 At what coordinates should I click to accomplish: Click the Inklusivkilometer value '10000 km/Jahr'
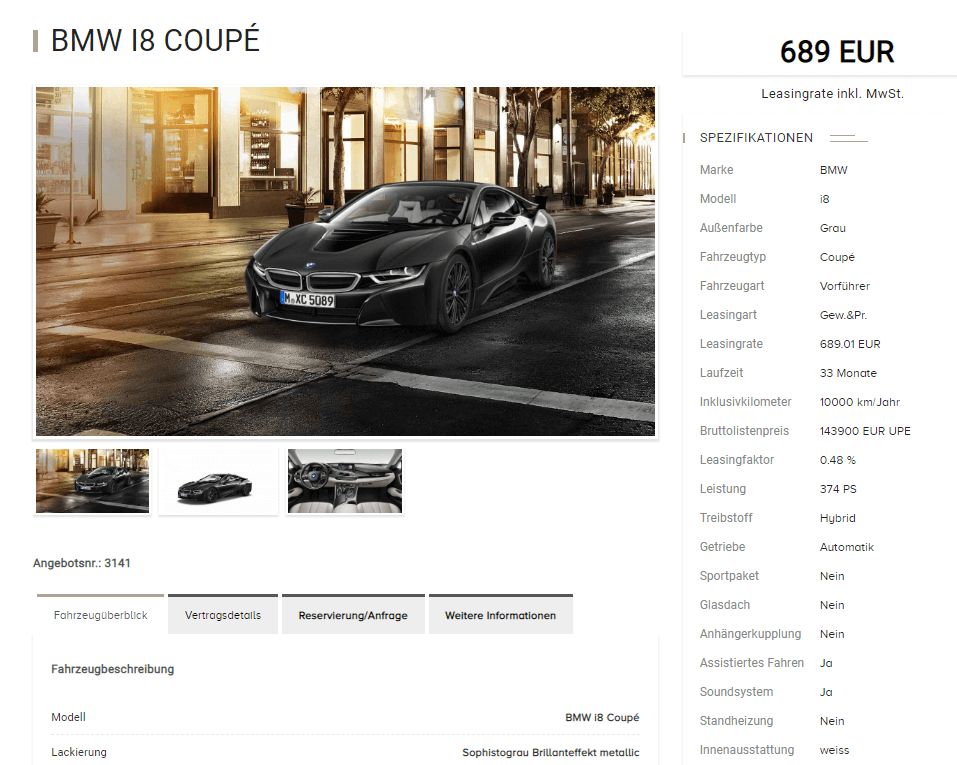[x=859, y=402]
